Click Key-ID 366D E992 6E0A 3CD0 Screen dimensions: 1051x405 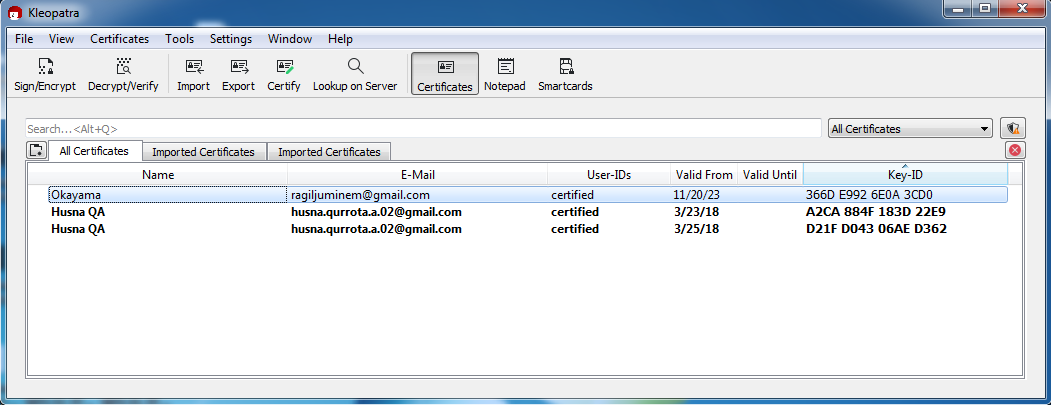(x=869, y=195)
